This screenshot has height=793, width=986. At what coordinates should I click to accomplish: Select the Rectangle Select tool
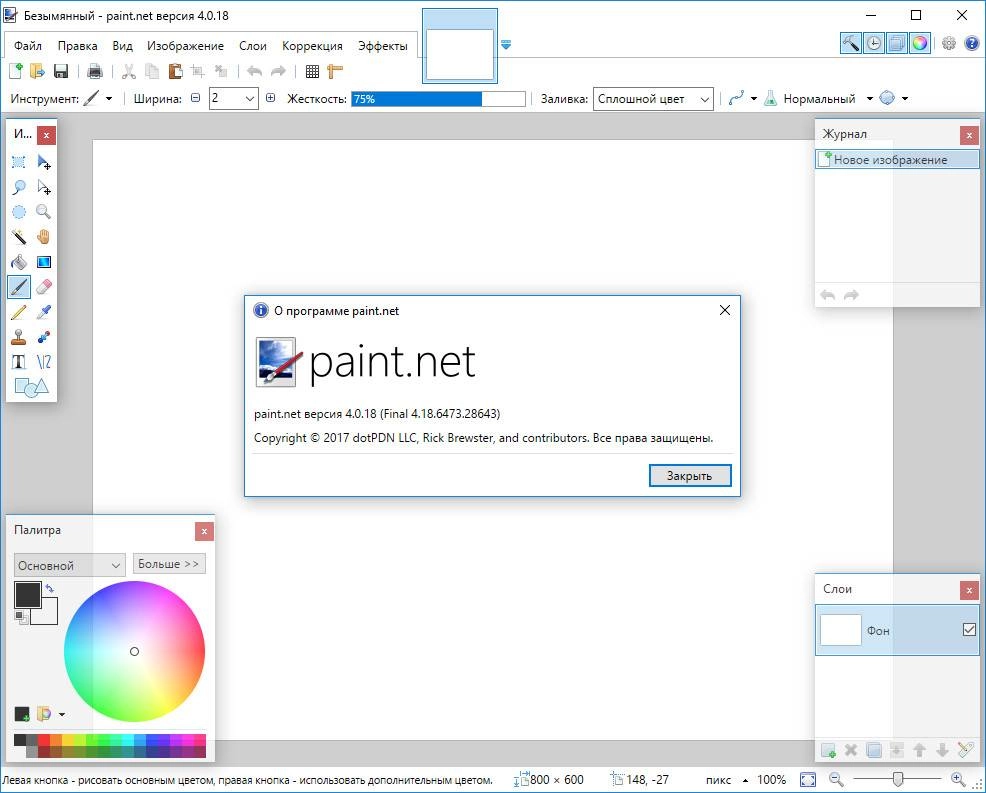point(19,162)
